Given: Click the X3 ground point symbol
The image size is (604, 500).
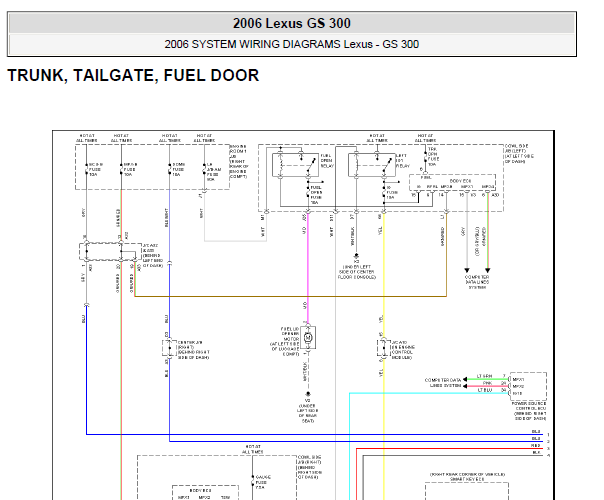Looking at the screenshot, I should [356, 255].
